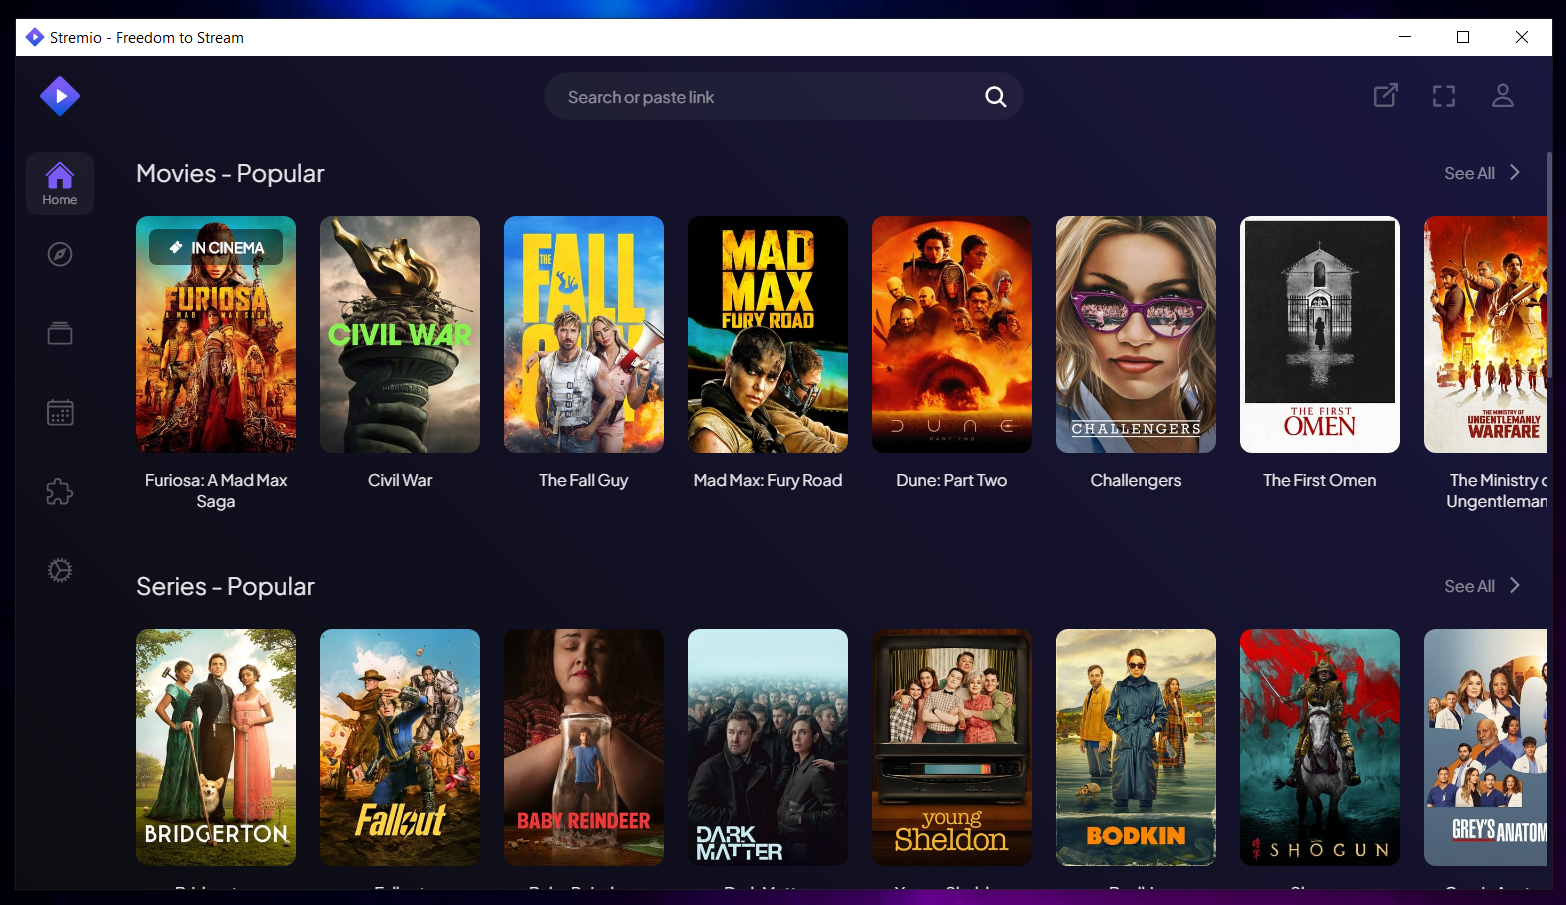Viewport: 1566px width, 905px height.
Task: Open the Grey's Anatomy series poster
Action: click(x=1485, y=747)
